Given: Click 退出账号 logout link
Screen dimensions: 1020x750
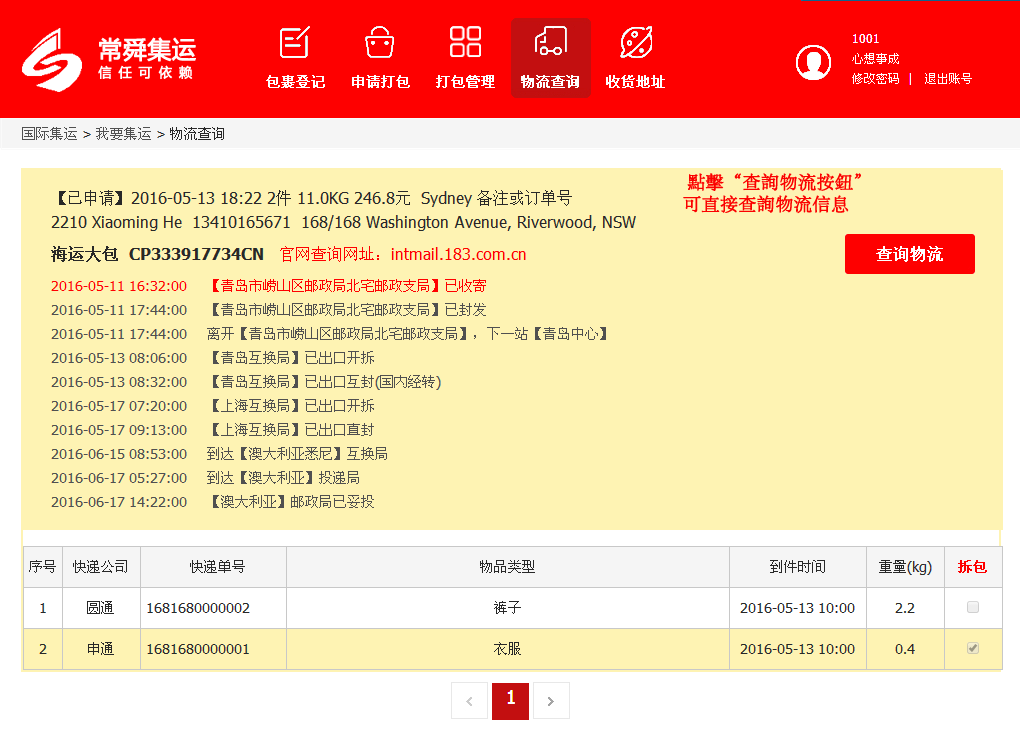Looking at the screenshot, I should [947, 79].
